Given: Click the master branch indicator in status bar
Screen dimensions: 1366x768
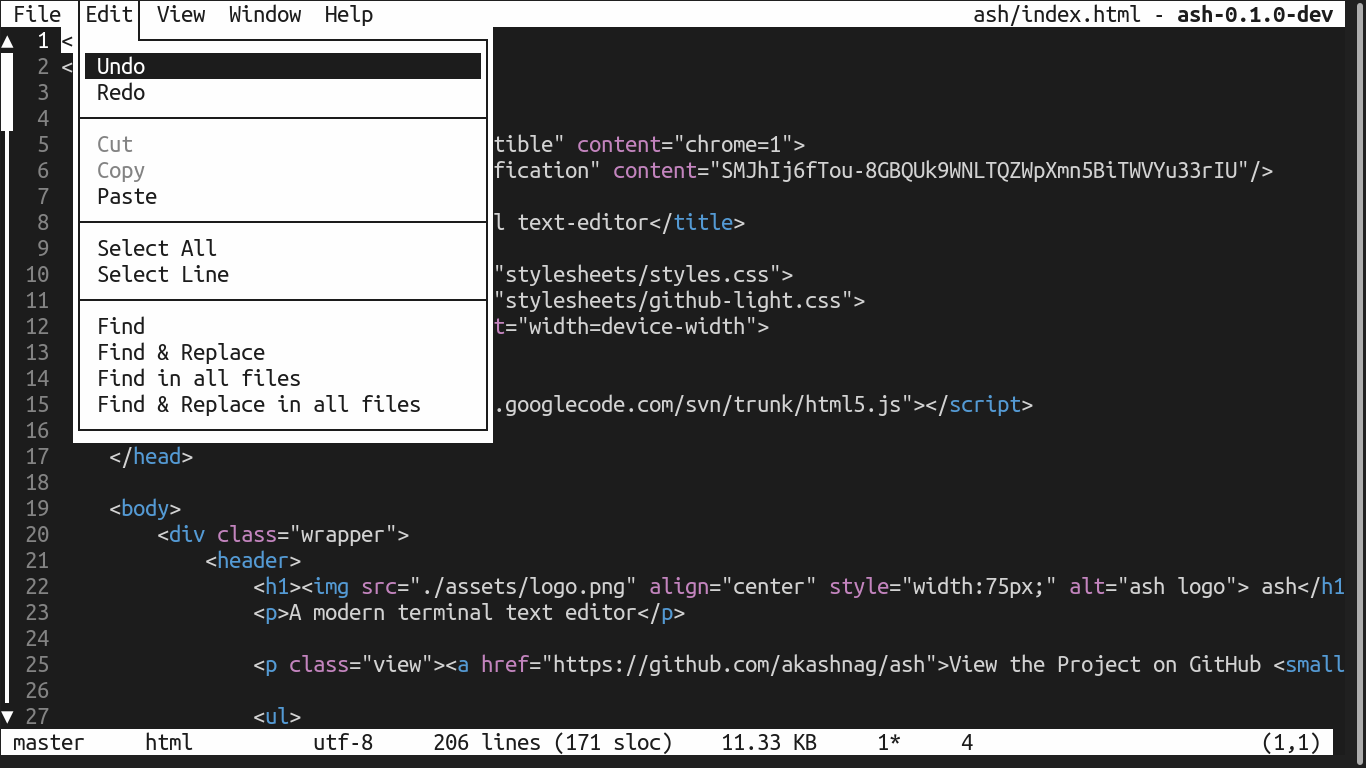Looking at the screenshot, I should tap(47, 742).
